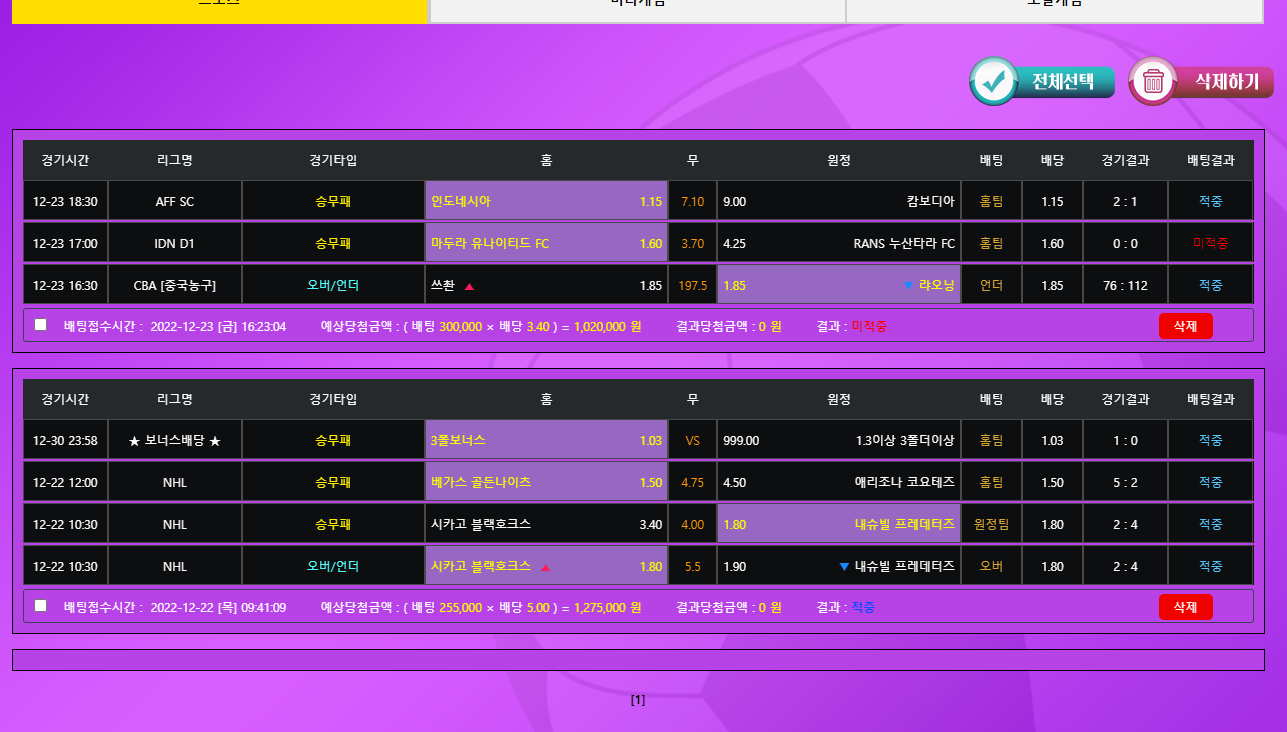
Task: Click red up arrow beside highlighted 시카고 블랙호크스
Action: [x=545, y=567]
